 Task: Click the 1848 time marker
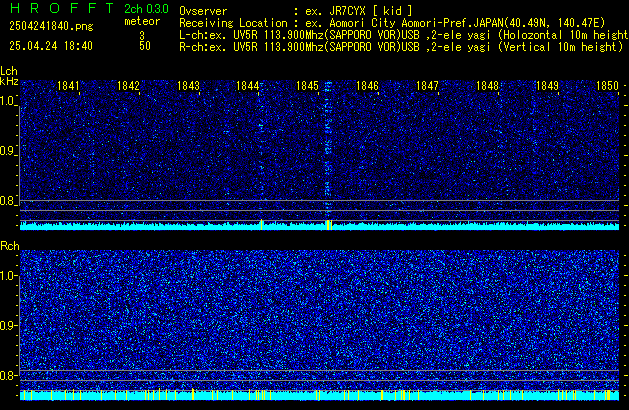coord(487,86)
